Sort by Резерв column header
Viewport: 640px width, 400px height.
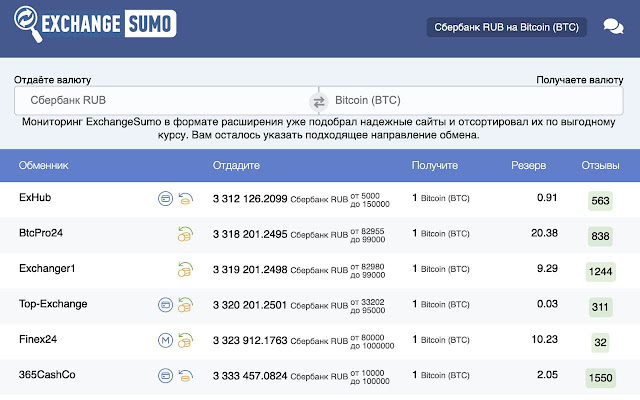point(529,165)
